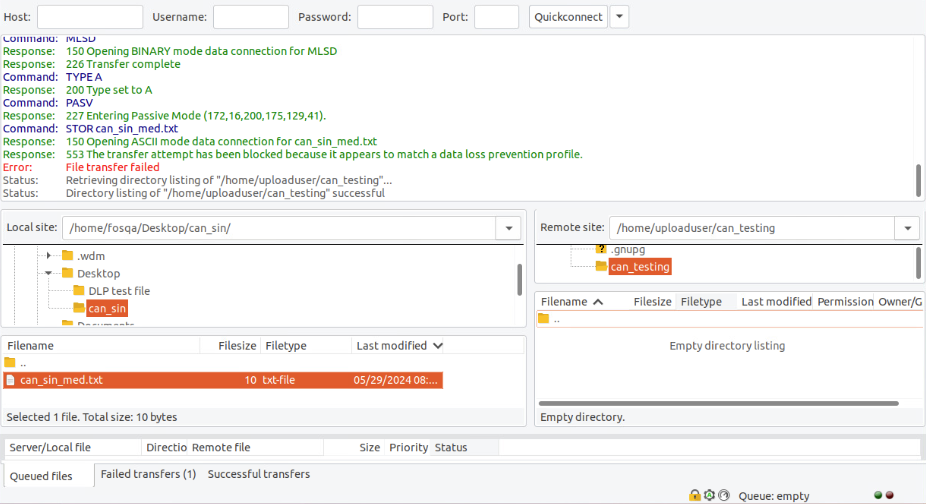Open the Remote site path dropdown
This screenshot has width=926, height=504.
[907, 228]
